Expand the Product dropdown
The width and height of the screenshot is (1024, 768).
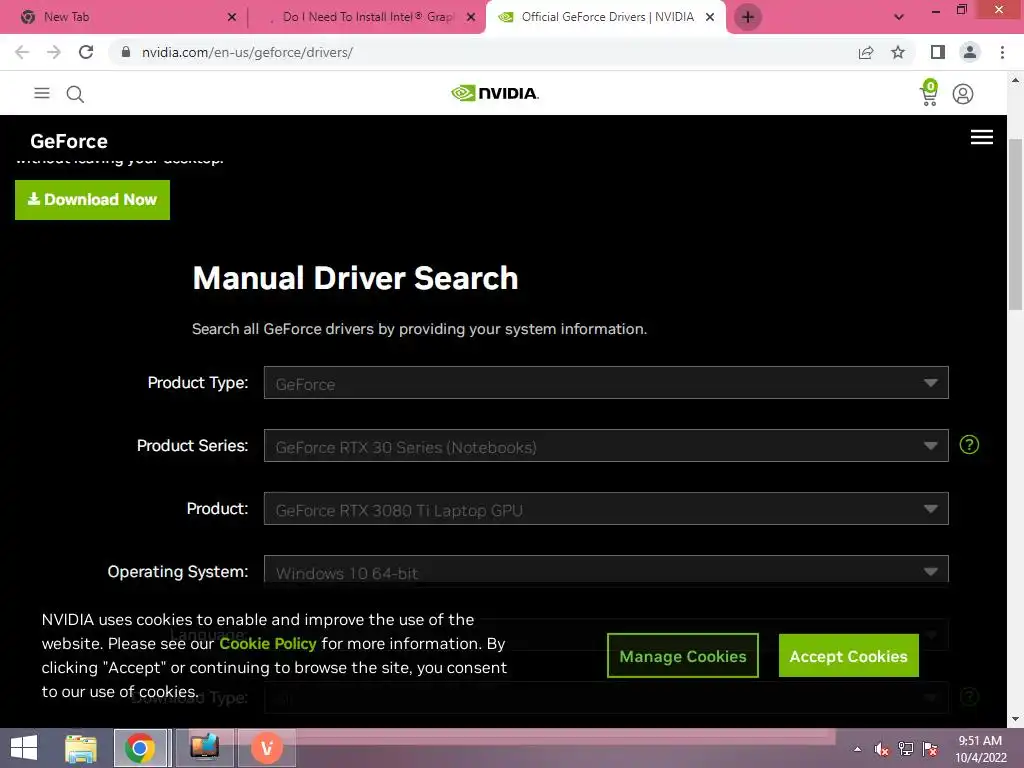[x=606, y=509]
